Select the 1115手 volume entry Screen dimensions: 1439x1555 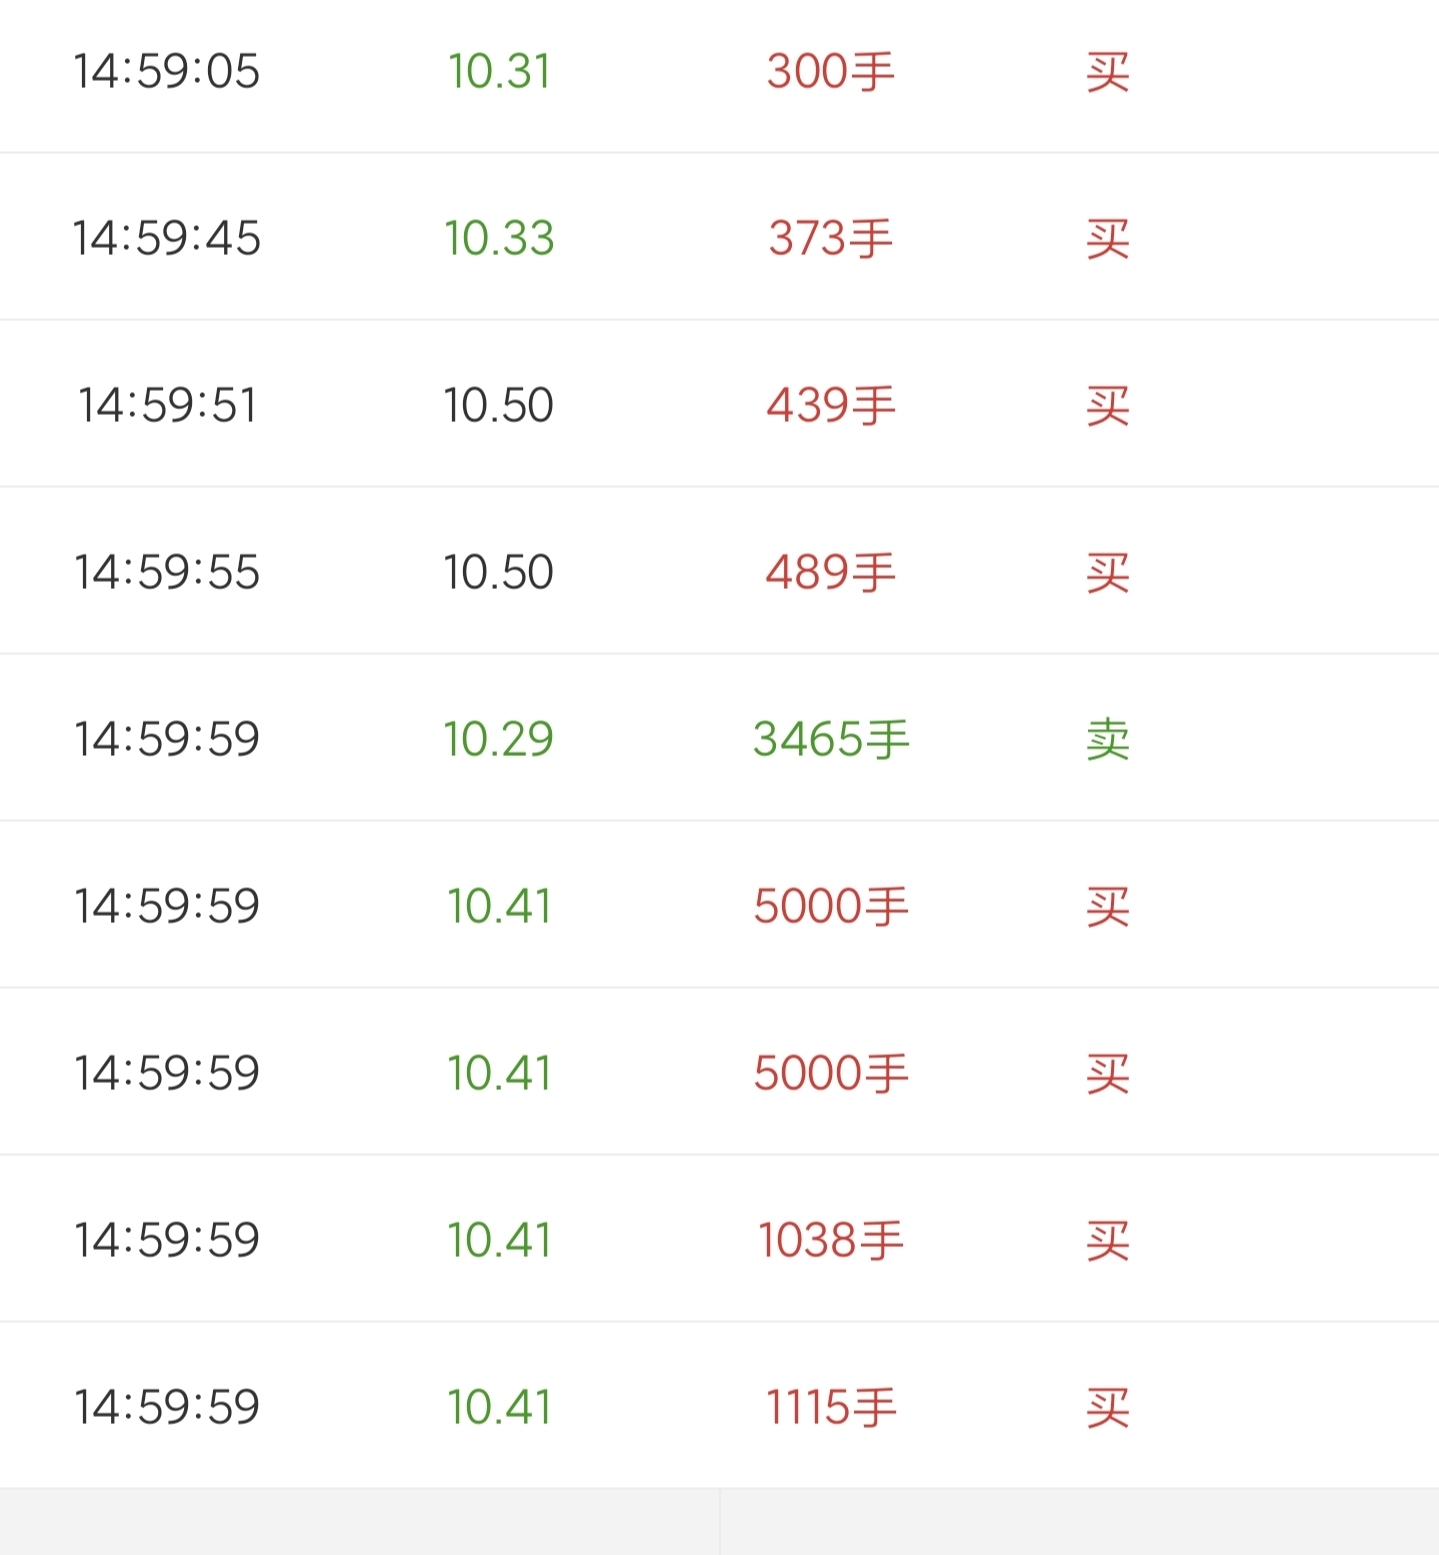(x=830, y=1408)
